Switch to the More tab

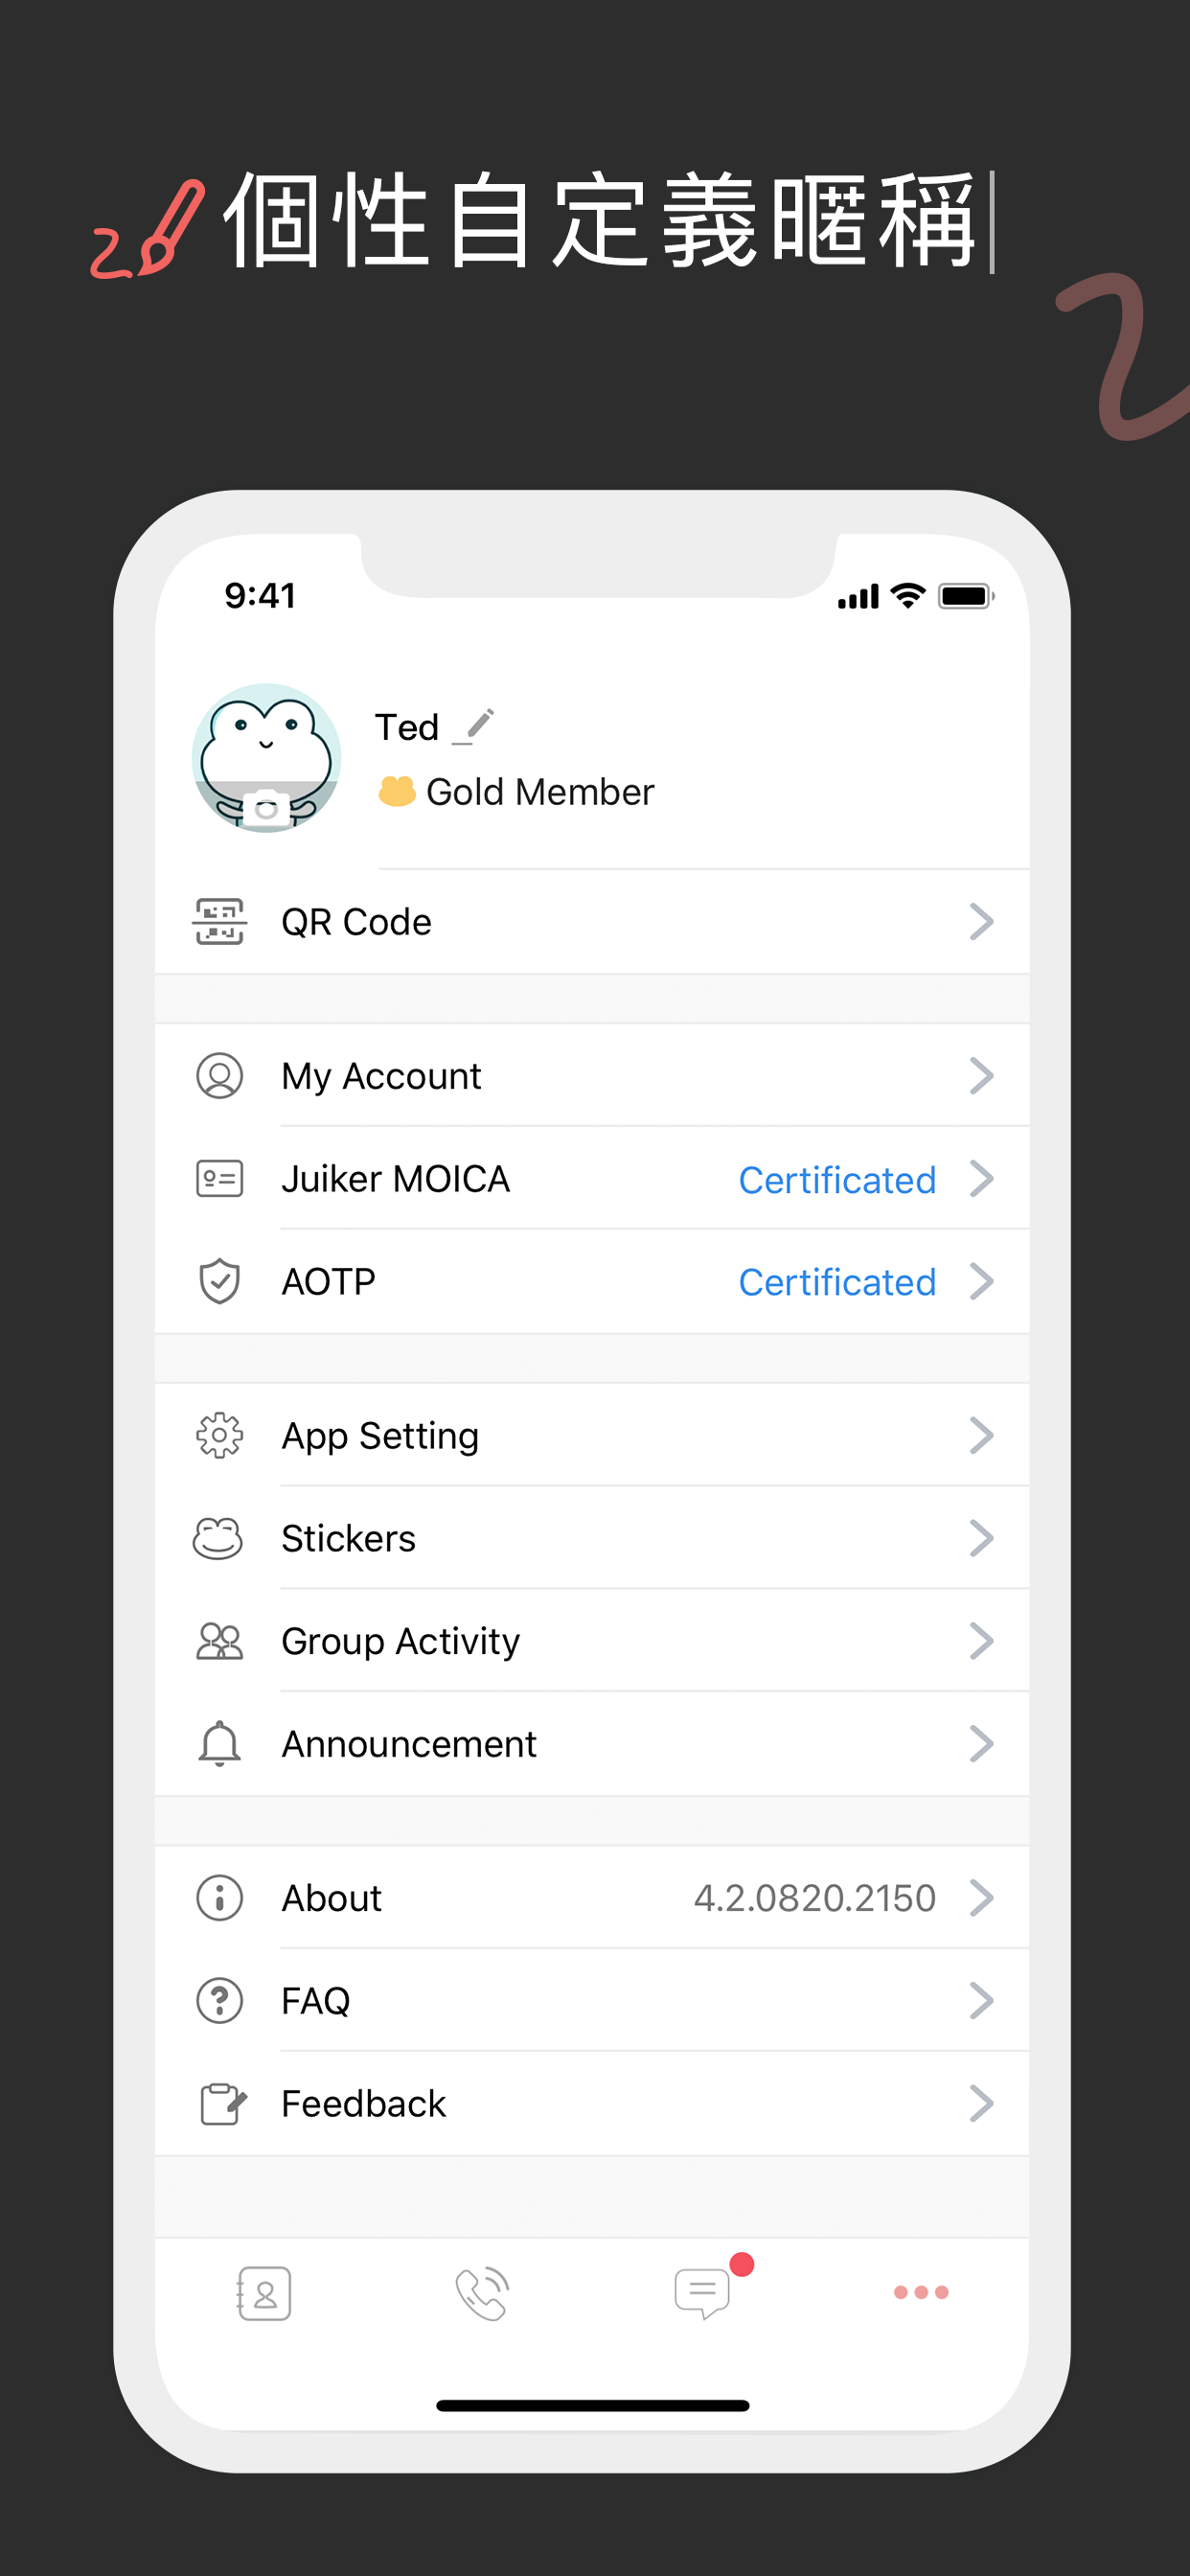(x=921, y=2292)
